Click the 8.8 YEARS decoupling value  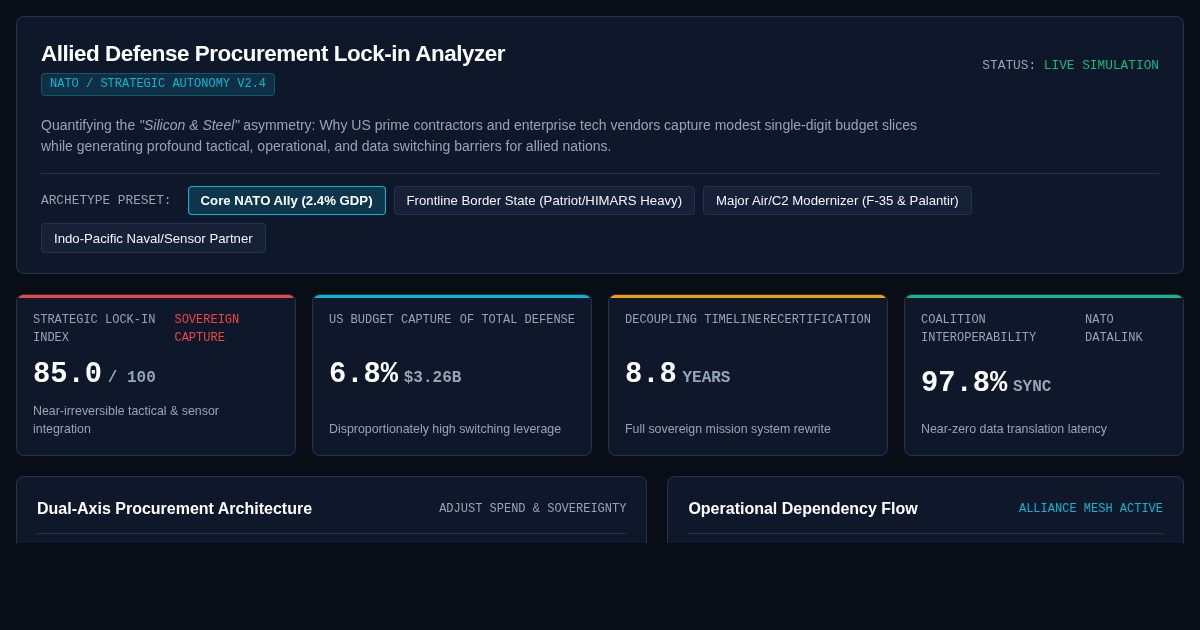(677, 374)
